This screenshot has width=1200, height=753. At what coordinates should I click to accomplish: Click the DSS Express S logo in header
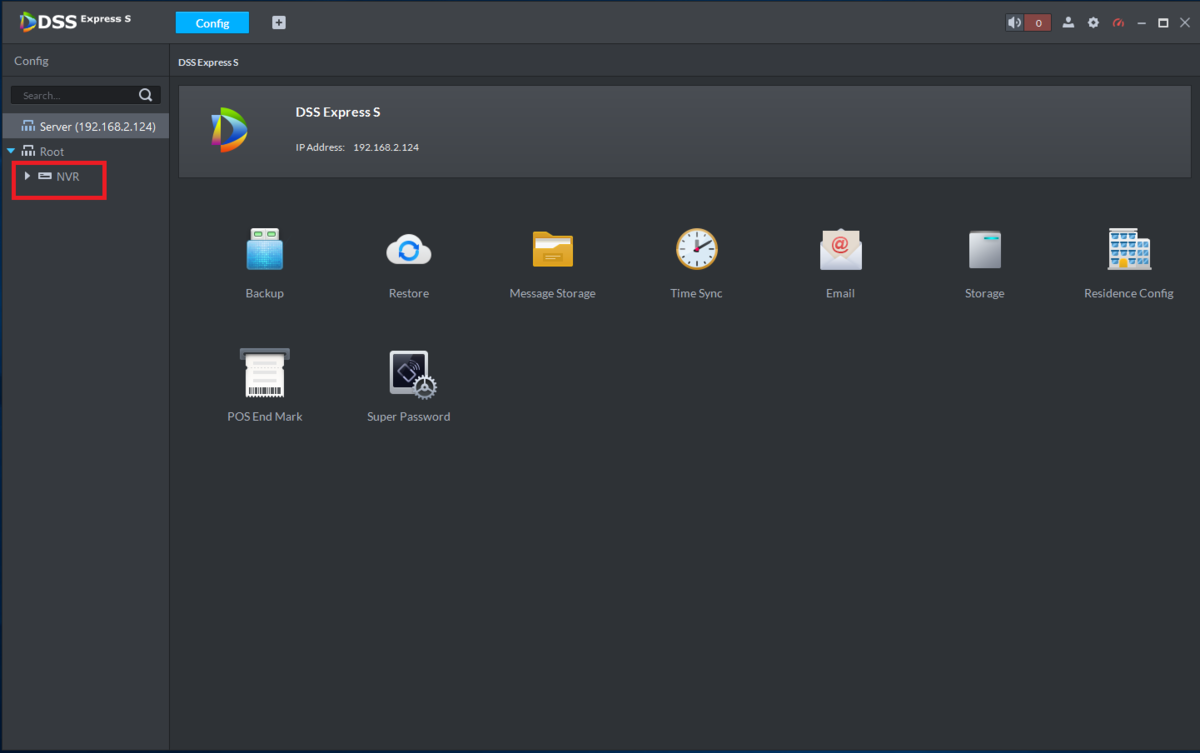(x=76, y=21)
